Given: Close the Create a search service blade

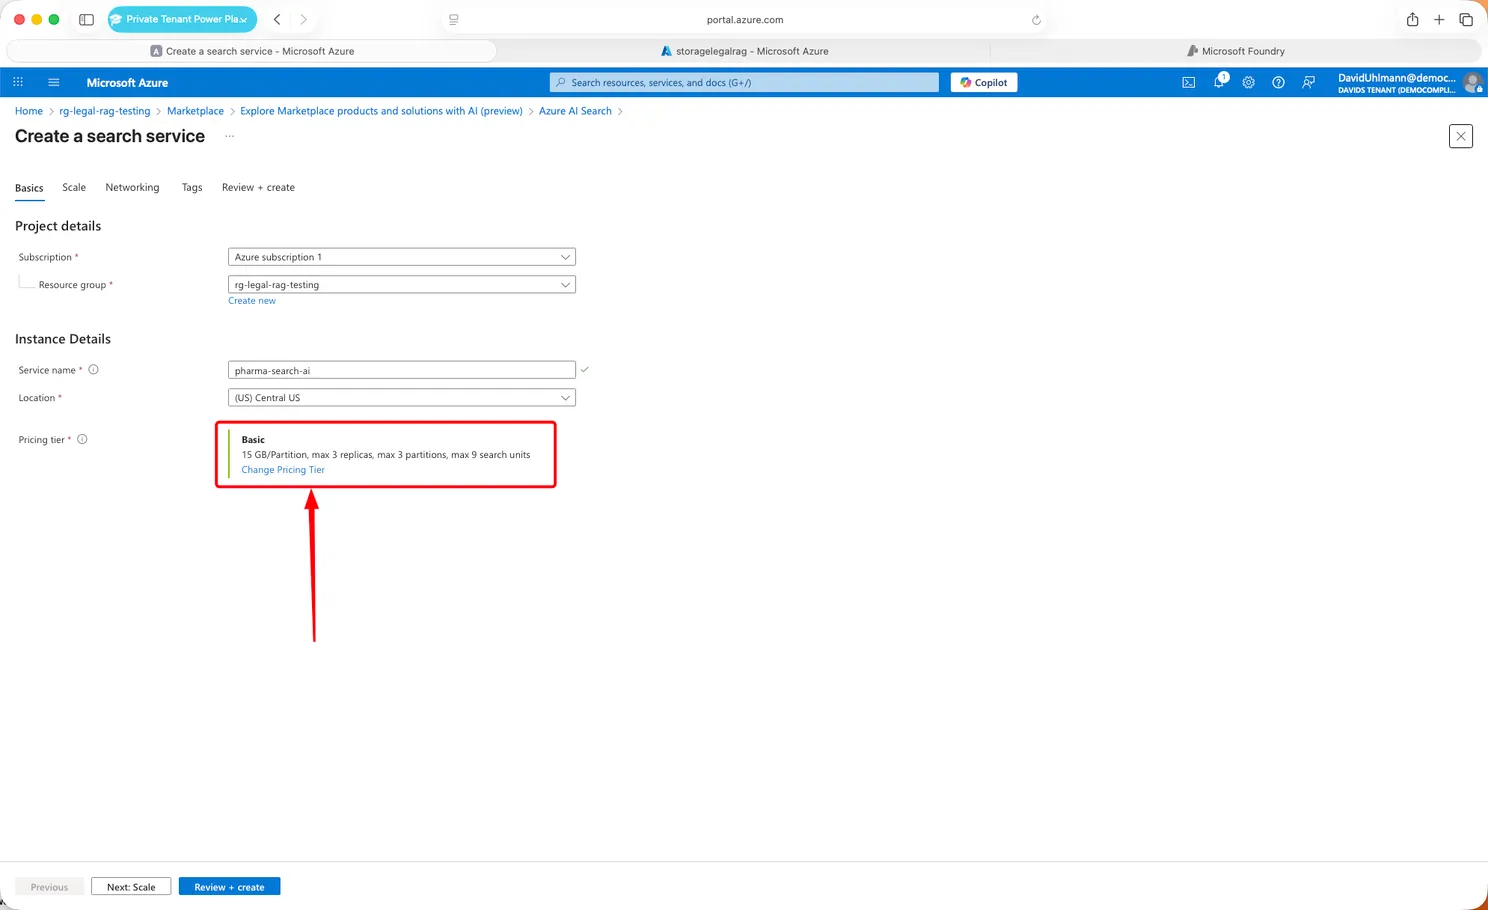Looking at the screenshot, I should coord(1460,136).
